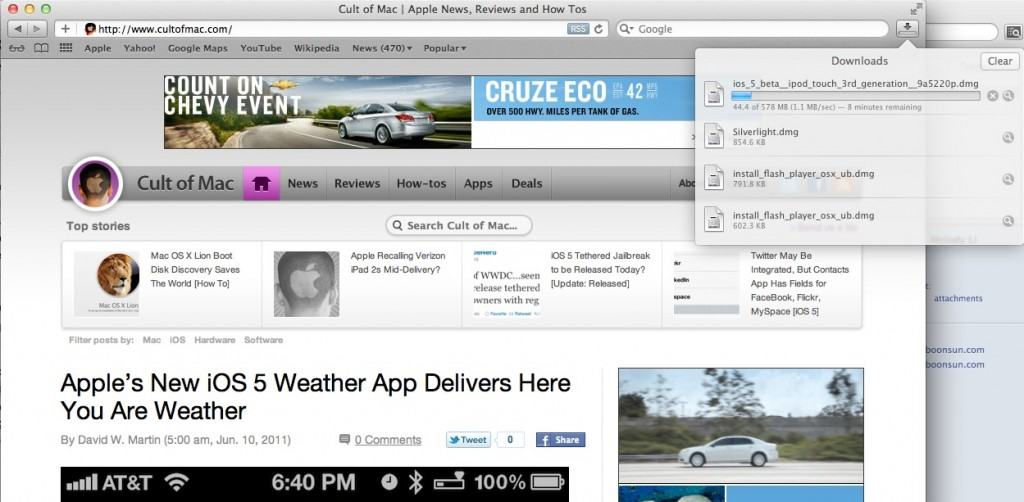Enter full screen with the arrows icon
The image size is (1024, 502).
pyautogui.click(x=916, y=9)
